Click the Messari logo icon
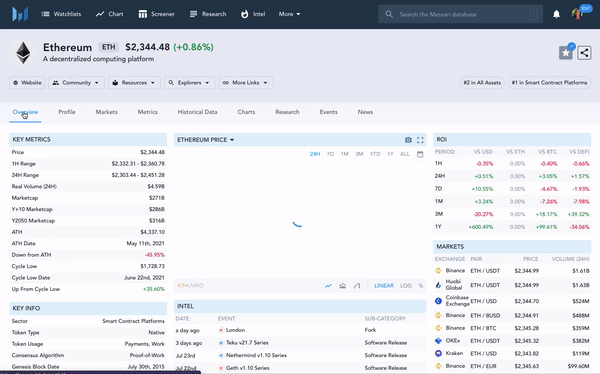The height and width of the screenshot is (374, 600). 20,14
